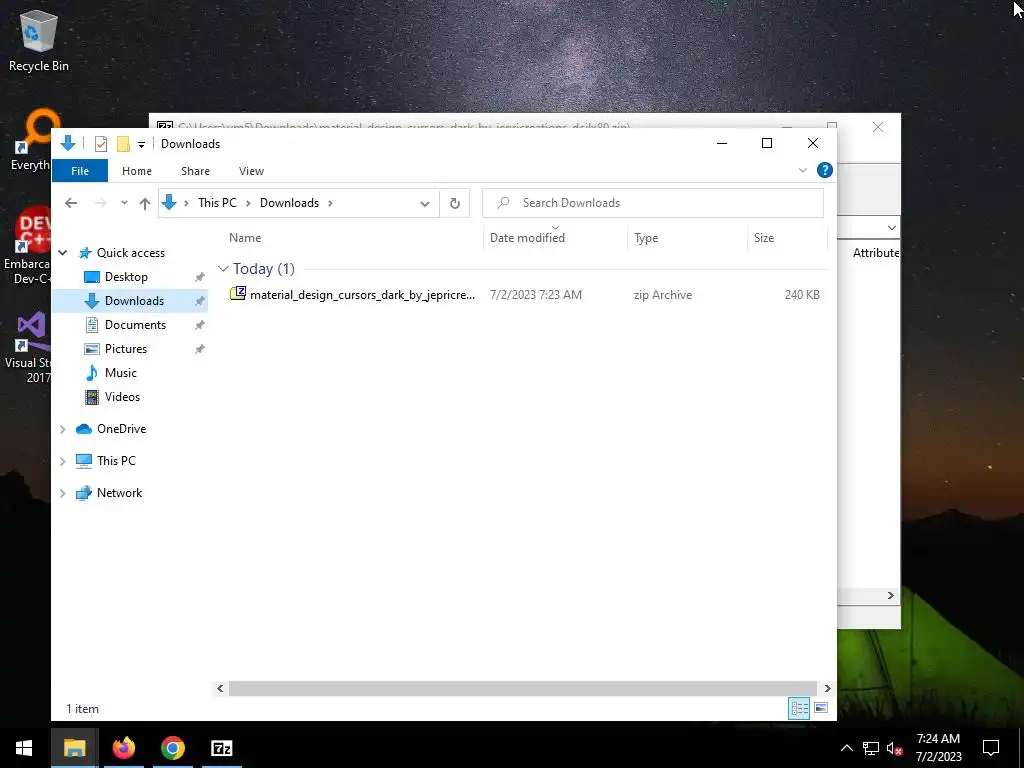Switch to Details view layout icon

click(799, 709)
